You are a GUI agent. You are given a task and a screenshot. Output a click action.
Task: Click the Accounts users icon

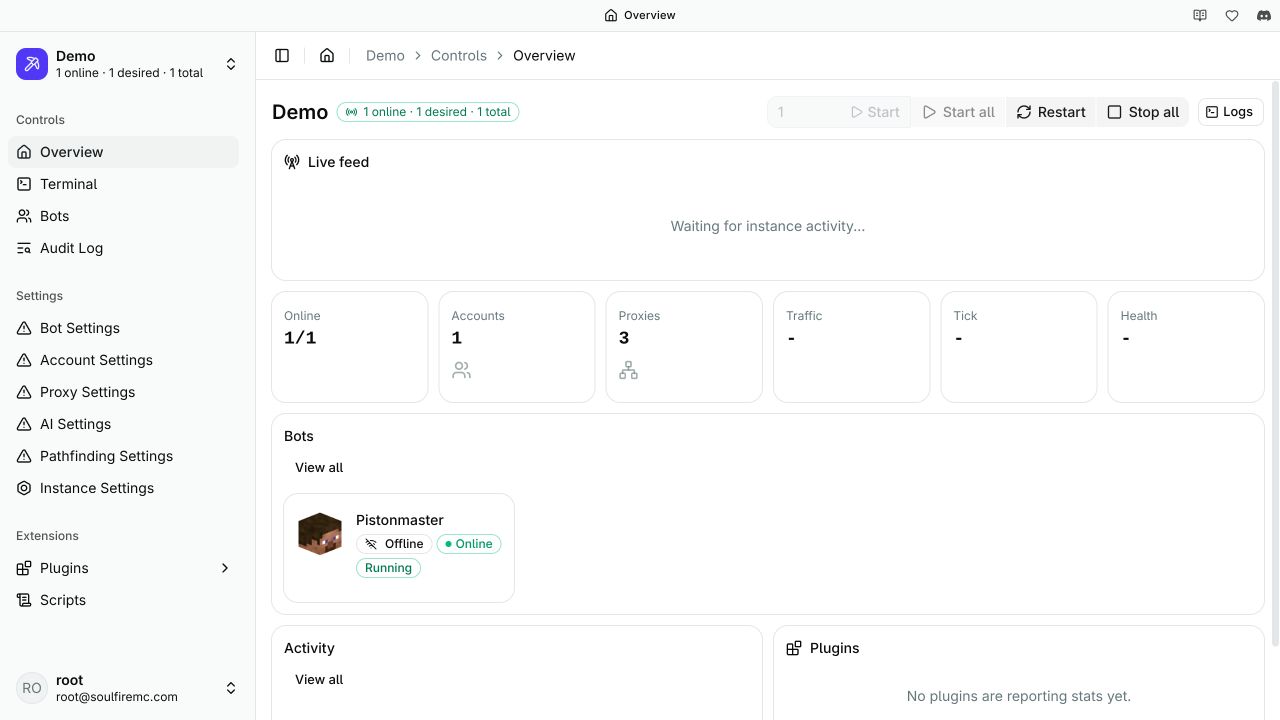click(x=461, y=370)
